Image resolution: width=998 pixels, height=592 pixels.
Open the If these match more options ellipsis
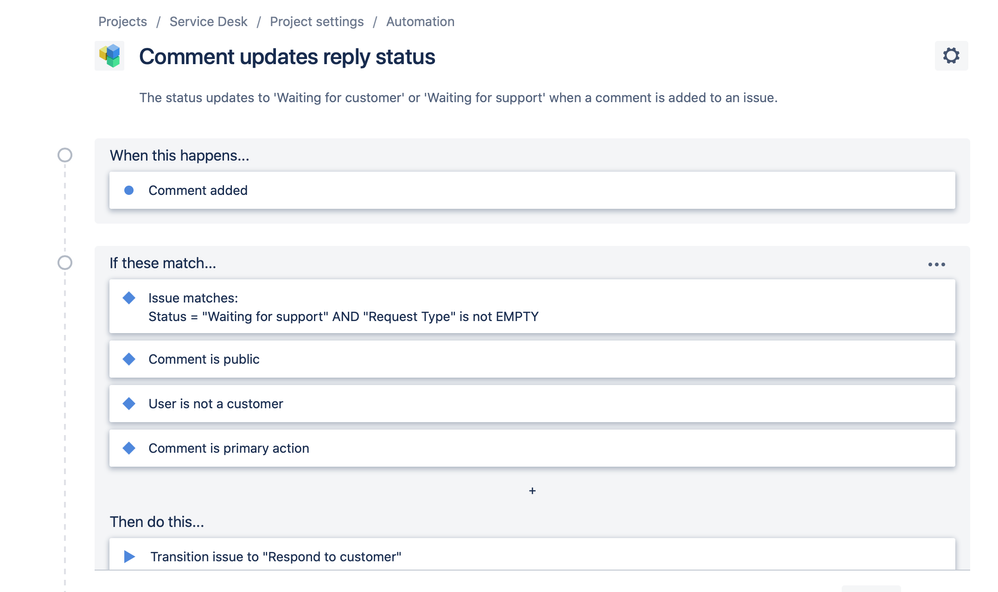point(936,264)
